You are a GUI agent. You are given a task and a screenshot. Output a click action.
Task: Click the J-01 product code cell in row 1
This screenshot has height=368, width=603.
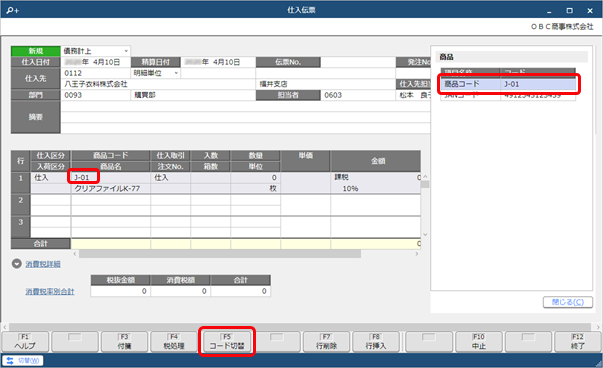pyautogui.click(x=111, y=177)
